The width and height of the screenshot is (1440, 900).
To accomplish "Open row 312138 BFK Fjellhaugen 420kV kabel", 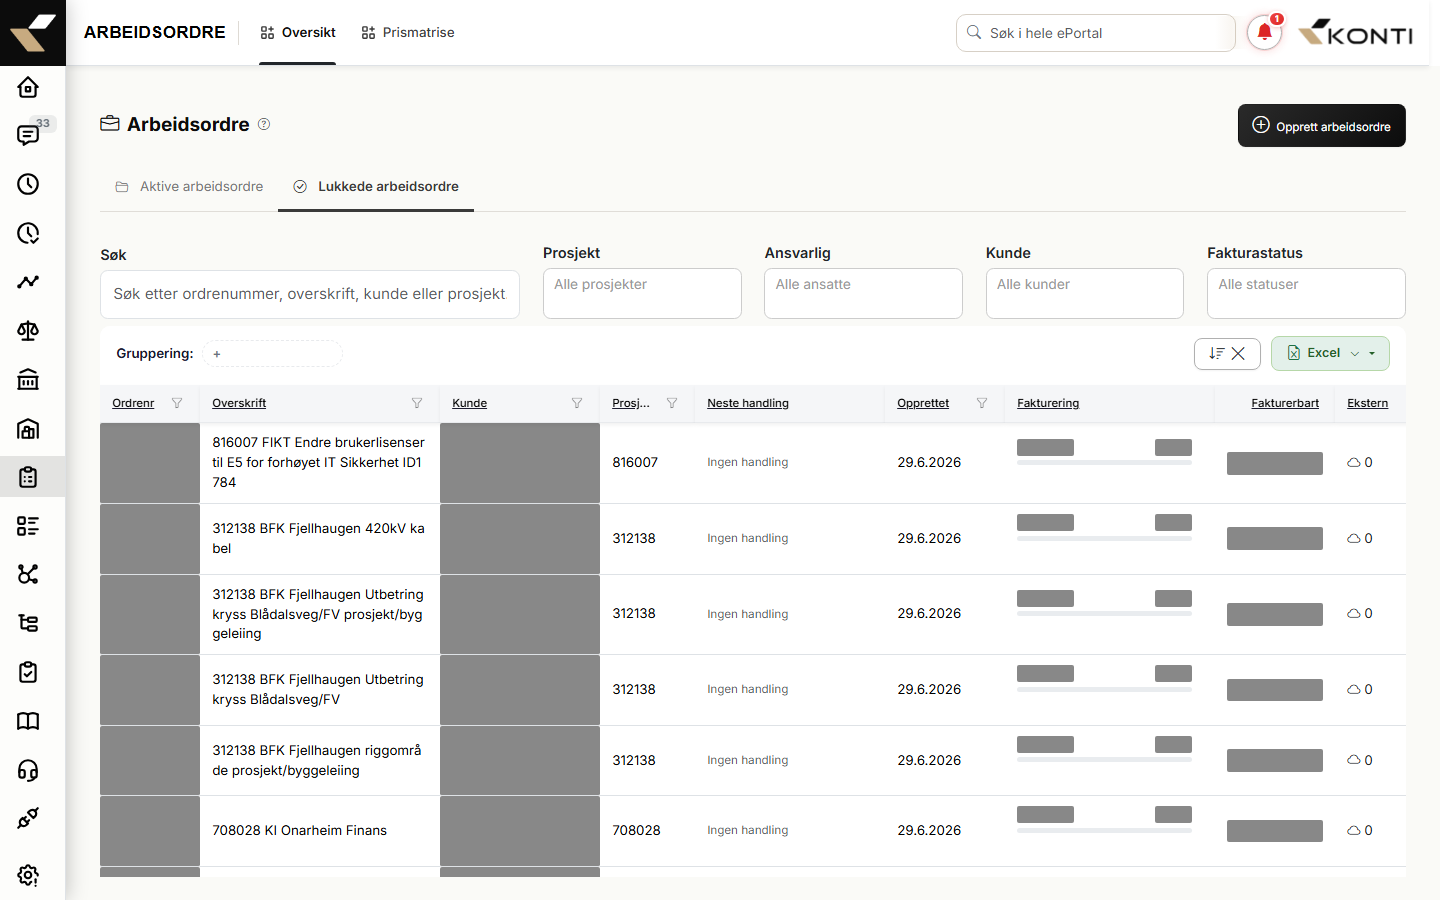I will click(753, 539).
